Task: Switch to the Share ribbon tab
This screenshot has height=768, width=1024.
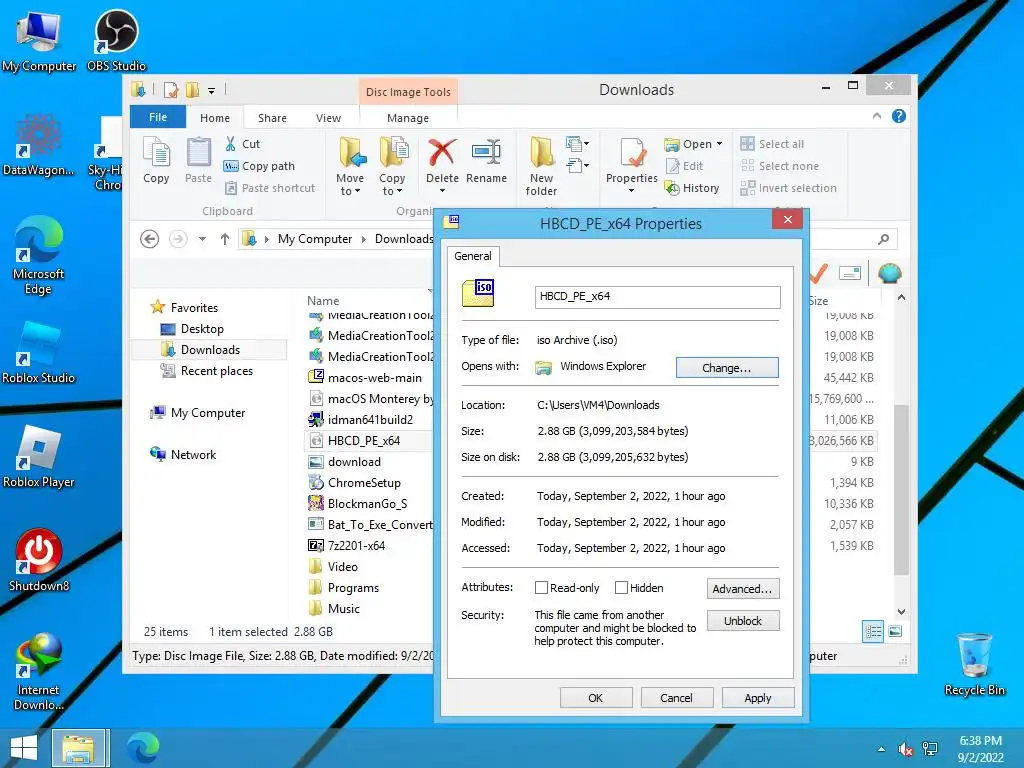Action: tap(272, 118)
